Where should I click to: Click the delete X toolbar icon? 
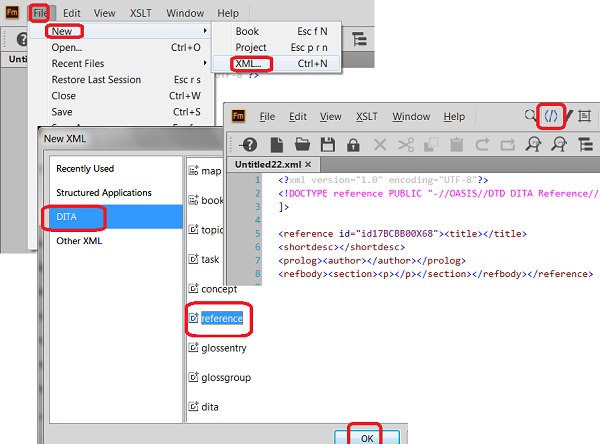[380, 145]
